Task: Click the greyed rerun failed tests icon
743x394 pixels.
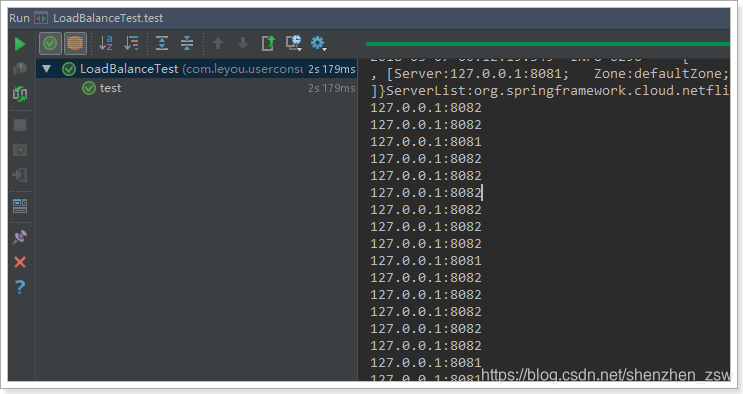Action: (20, 69)
